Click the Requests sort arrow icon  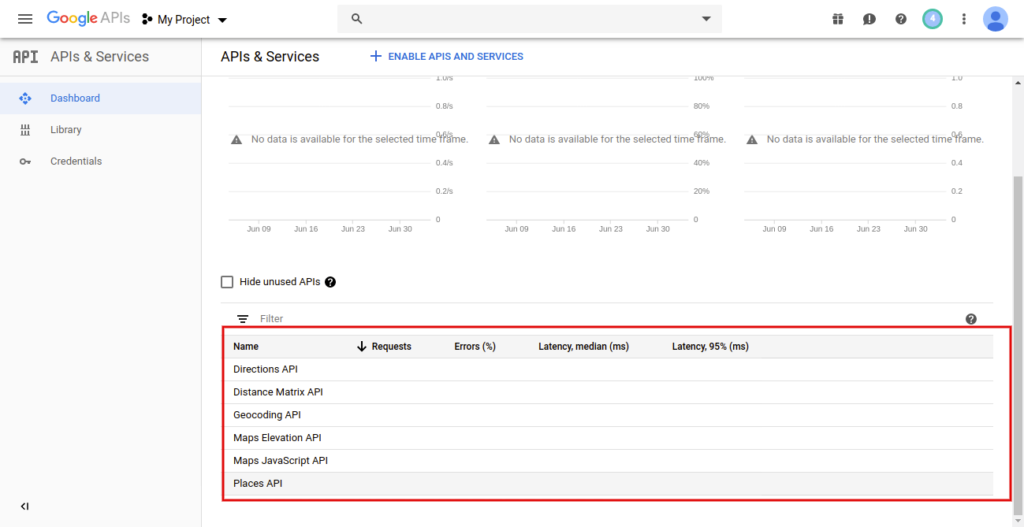[362, 347]
